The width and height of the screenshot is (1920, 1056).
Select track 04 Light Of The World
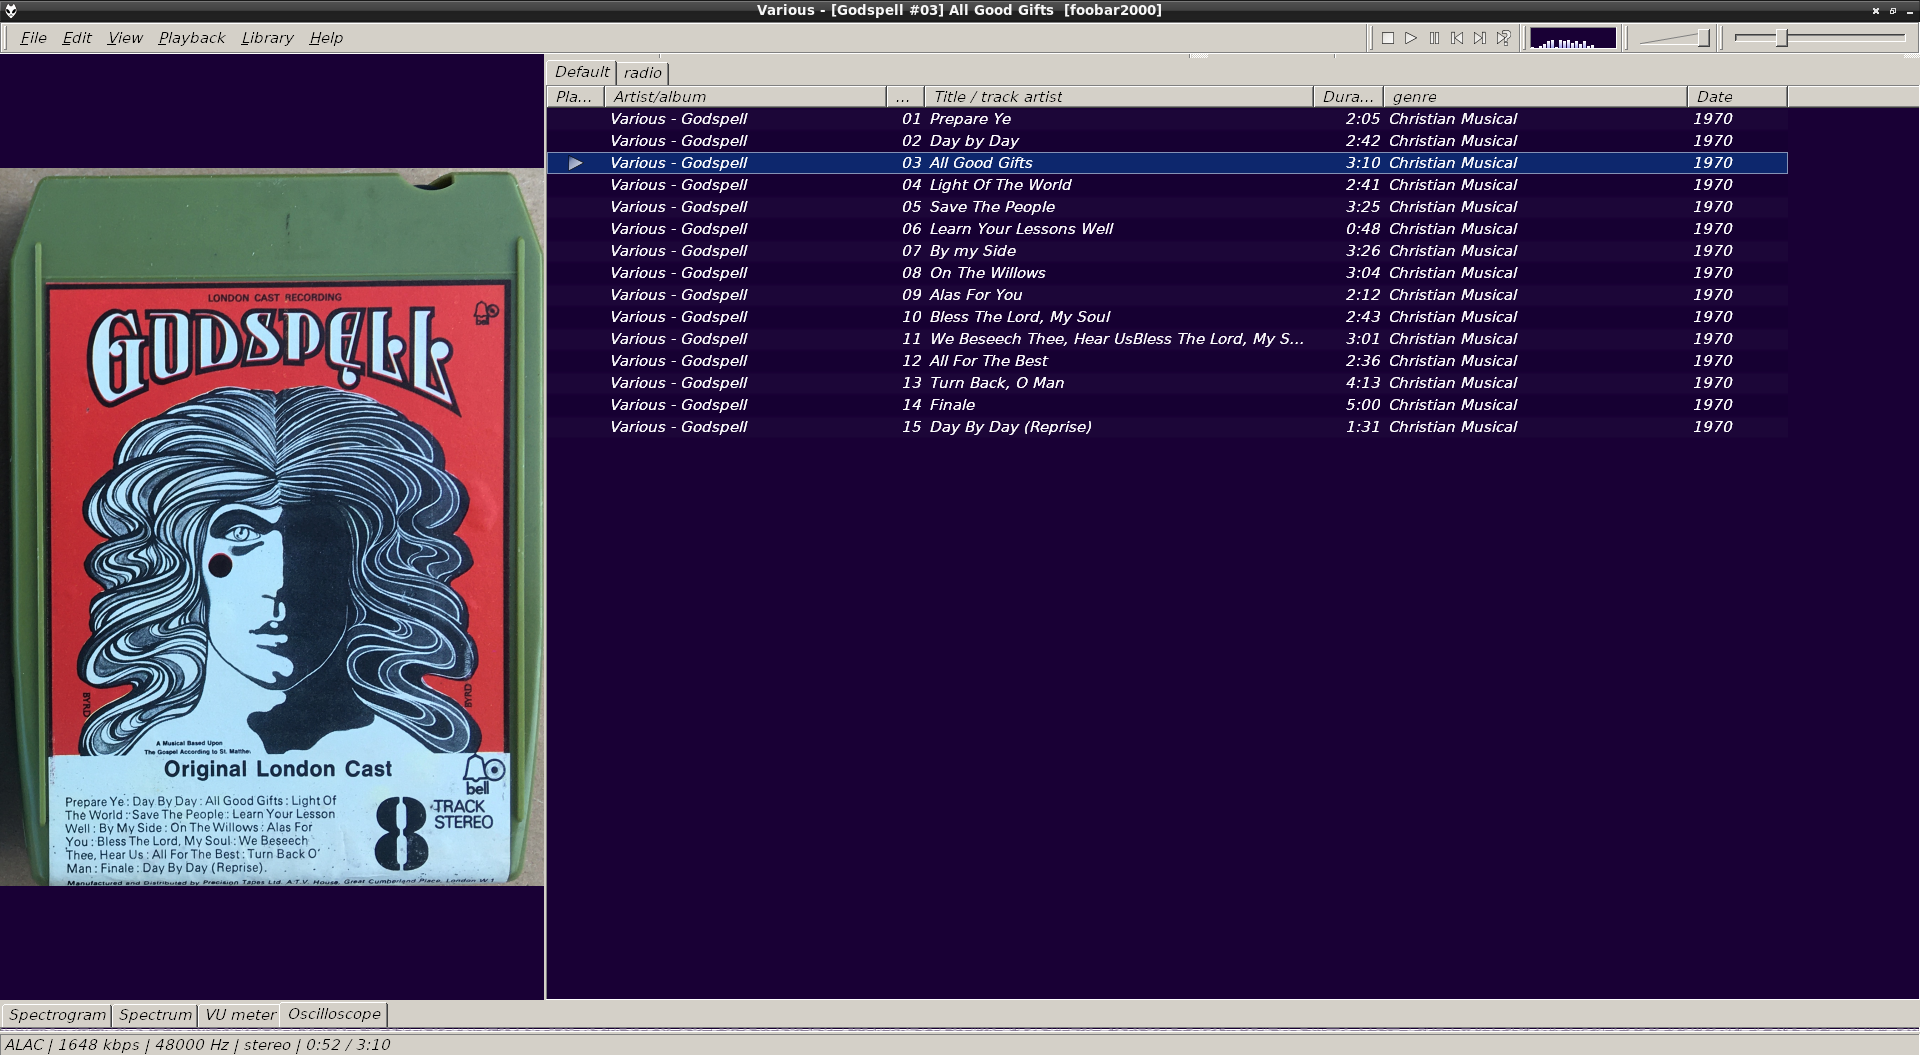coord(1167,185)
